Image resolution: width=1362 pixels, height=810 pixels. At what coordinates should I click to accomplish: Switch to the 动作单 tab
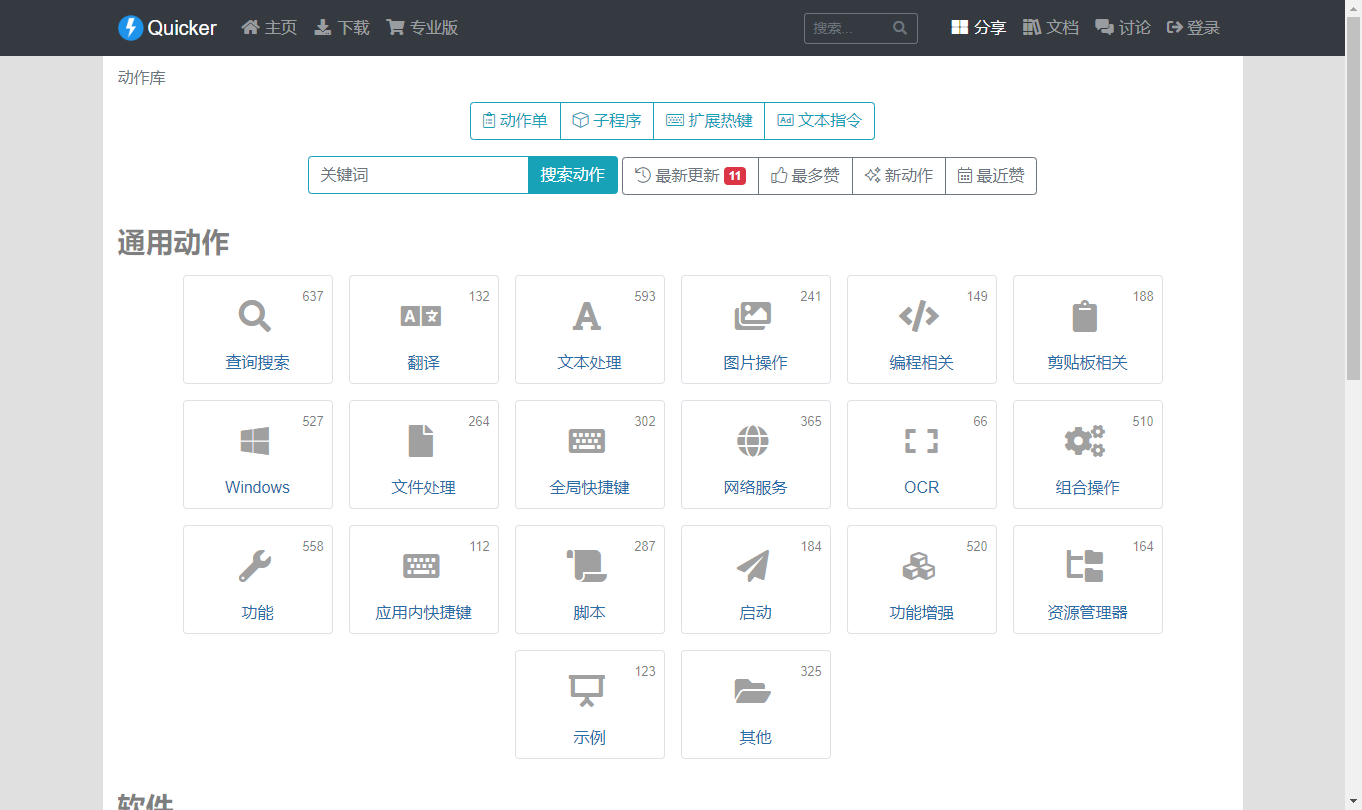coord(515,121)
